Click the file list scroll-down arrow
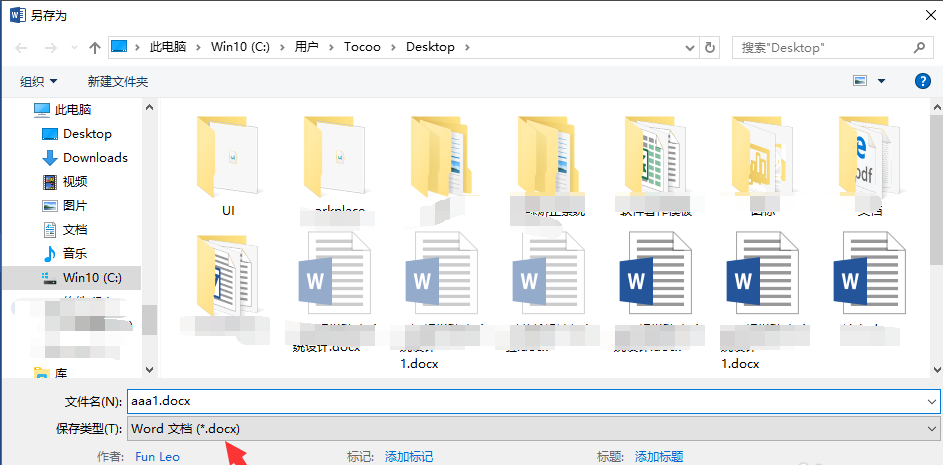The width and height of the screenshot is (943, 465). tap(937, 371)
